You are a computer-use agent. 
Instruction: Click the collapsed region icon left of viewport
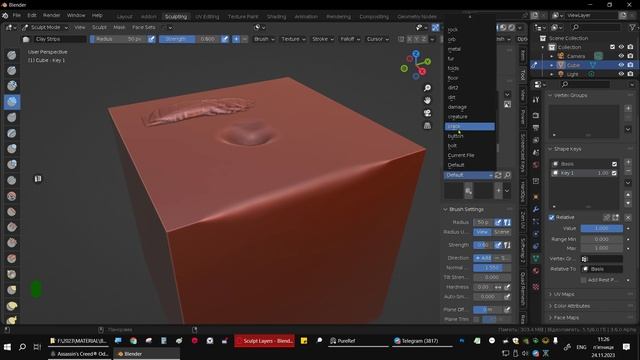click(x=38, y=179)
